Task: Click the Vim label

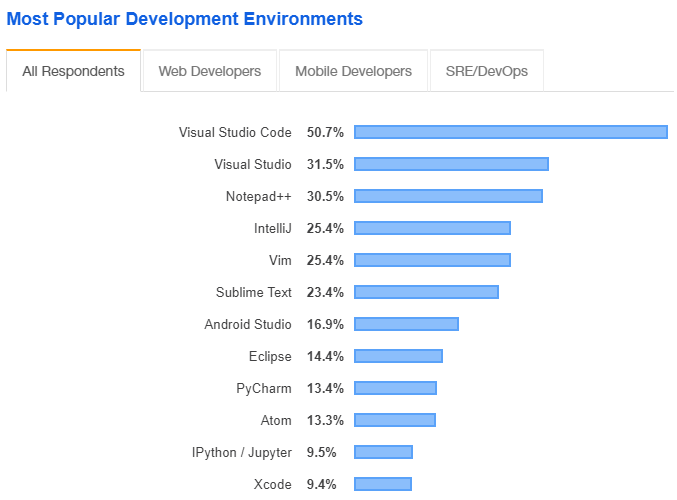Action: coord(280,260)
